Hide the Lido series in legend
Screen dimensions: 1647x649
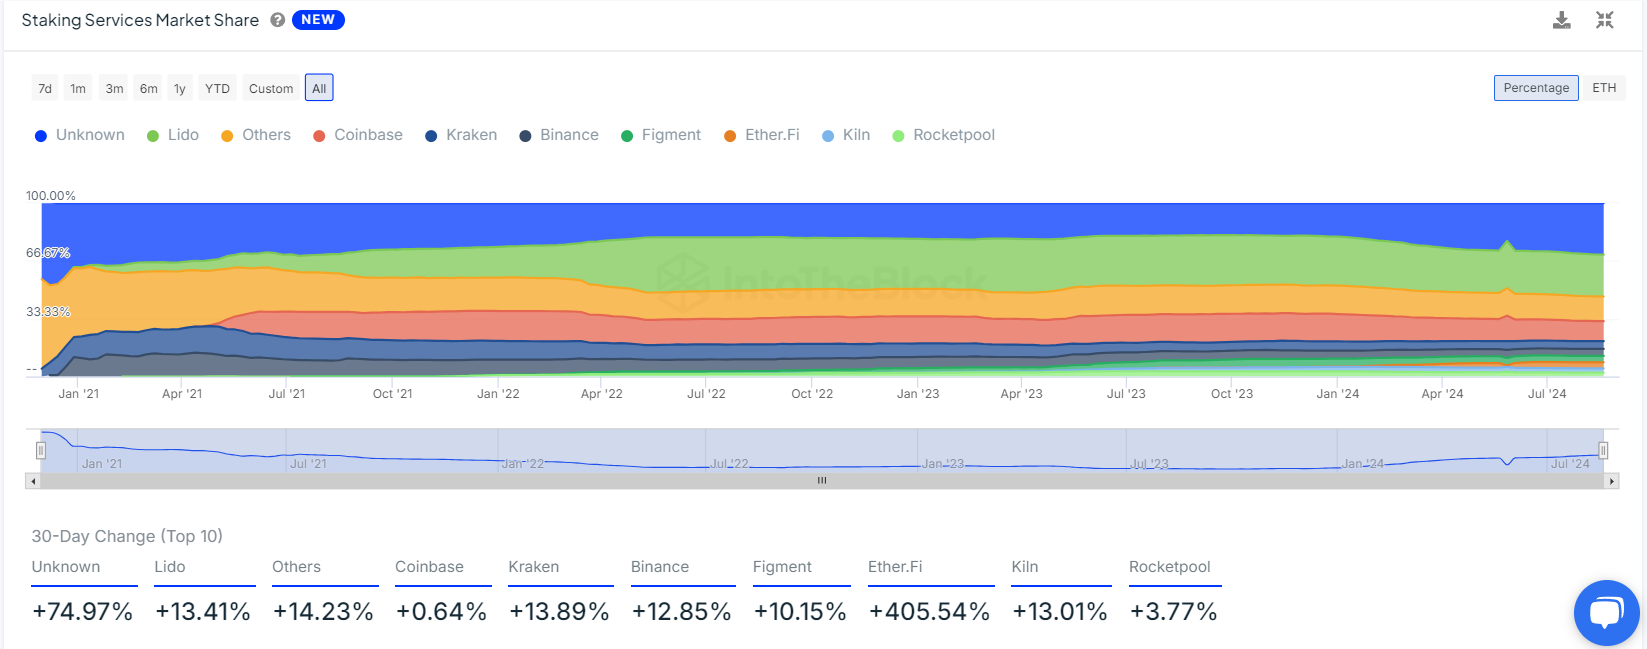[173, 135]
